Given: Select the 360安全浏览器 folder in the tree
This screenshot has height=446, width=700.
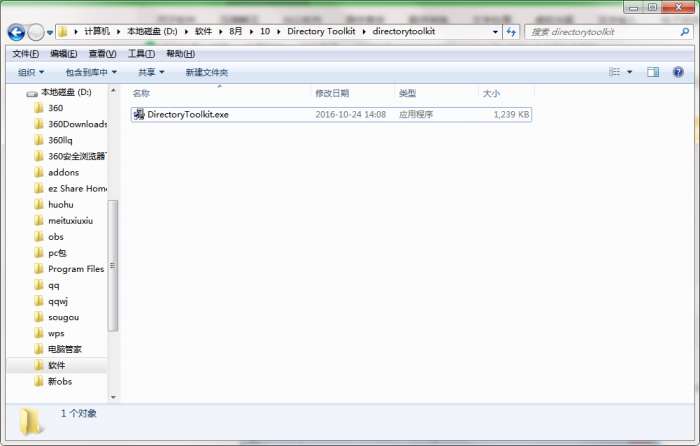Looking at the screenshot, I should [77, 156].
